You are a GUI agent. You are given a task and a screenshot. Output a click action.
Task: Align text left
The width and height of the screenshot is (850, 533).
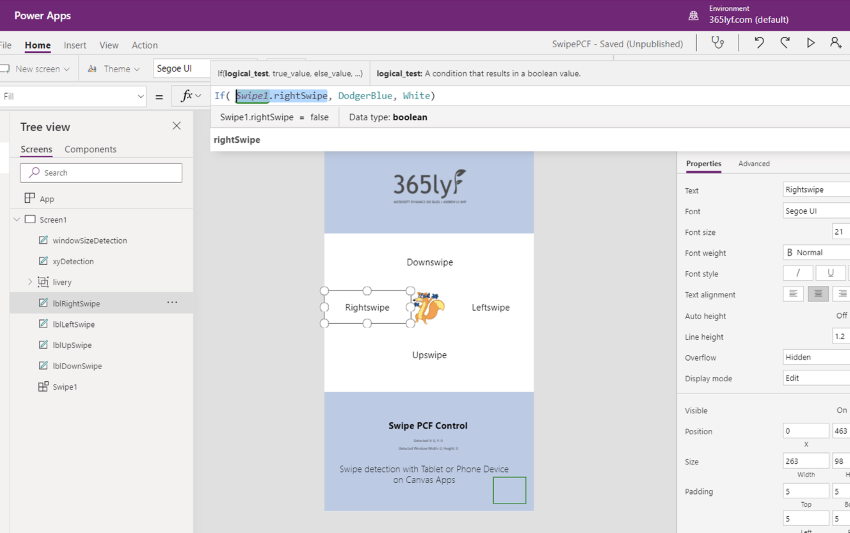pyautogui.click(x=793, y=294)
